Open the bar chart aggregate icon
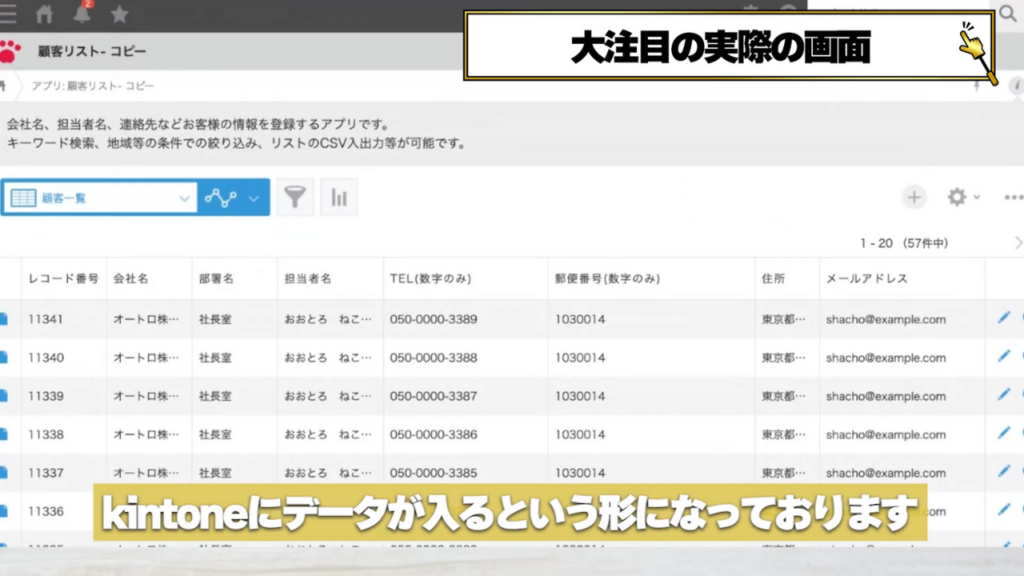 click(x=339, y=197)
